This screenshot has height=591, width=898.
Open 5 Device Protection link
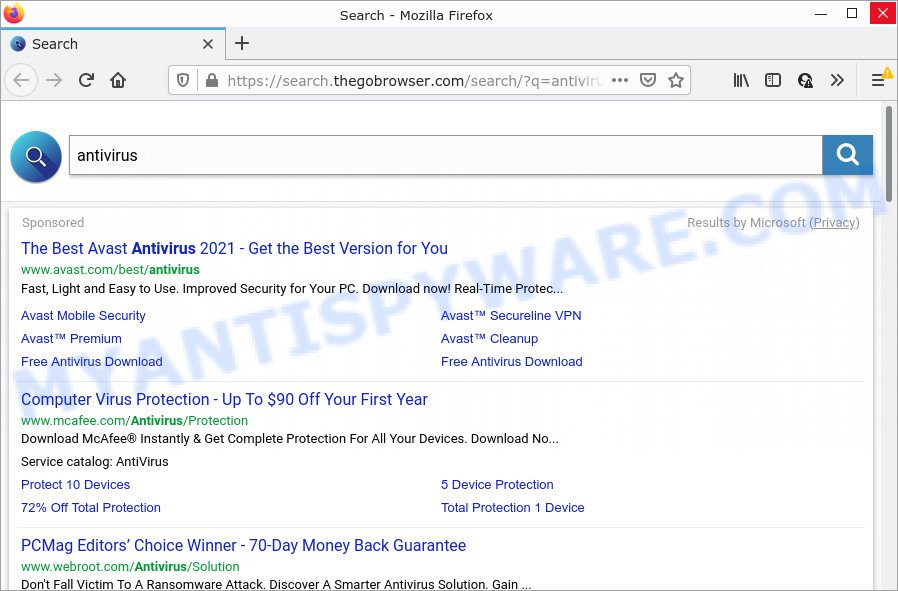pyautogui.click(x=497, y=484)
